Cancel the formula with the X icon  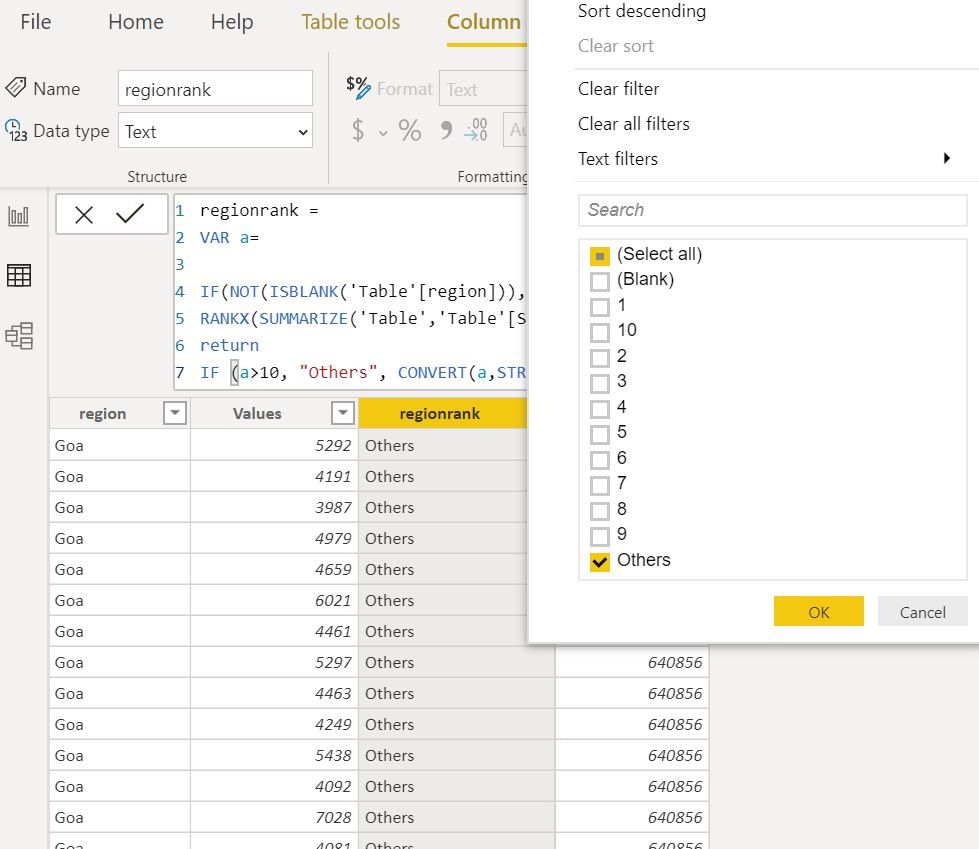84,215
